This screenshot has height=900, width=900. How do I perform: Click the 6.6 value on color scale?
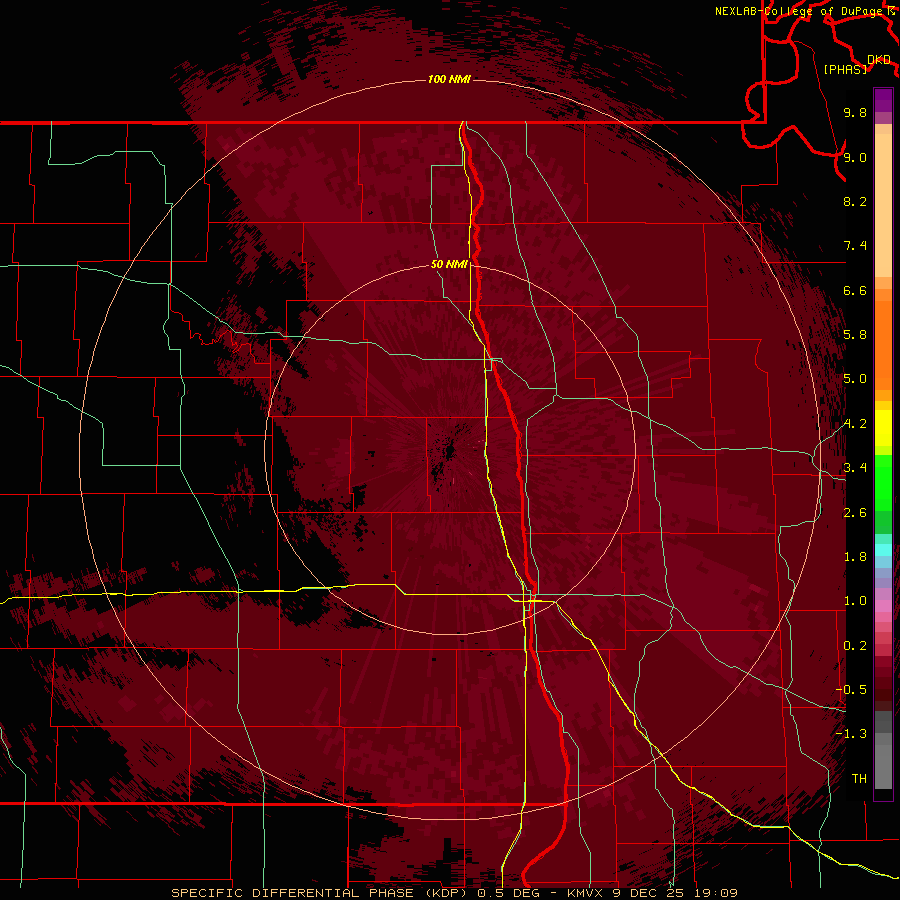pos(855,290)
